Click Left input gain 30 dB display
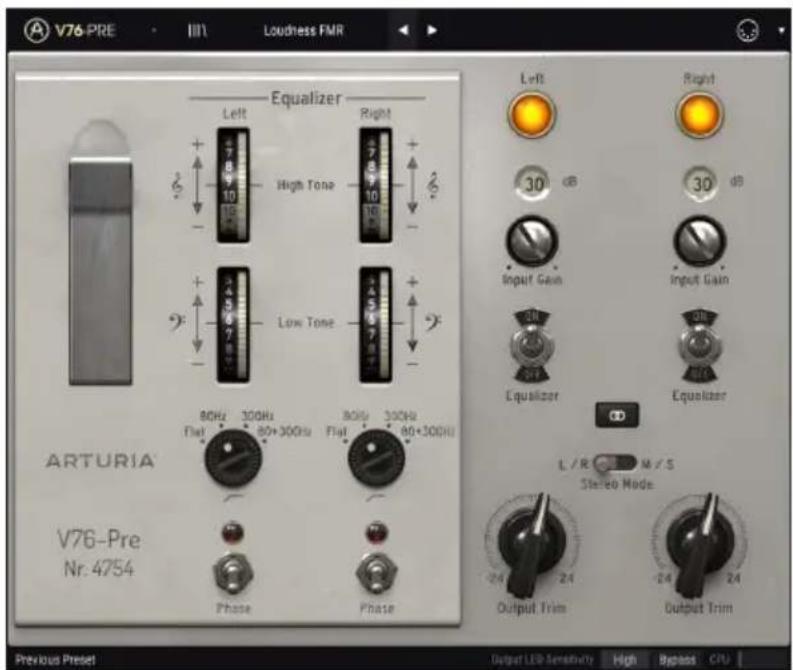 (x=534, y=183)
